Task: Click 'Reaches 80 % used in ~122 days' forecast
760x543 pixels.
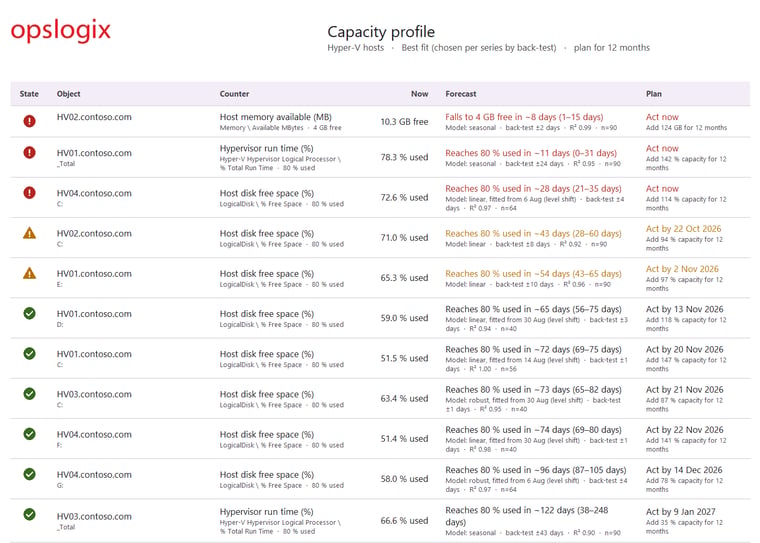Action: 526,516
